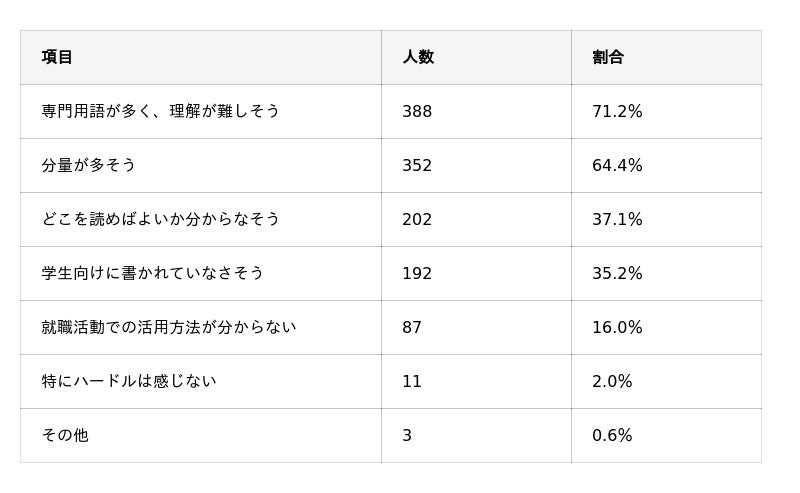Click the 人数 column header
Screen dimensions: 800x493
pyautogui.click(x=418, y=57)
